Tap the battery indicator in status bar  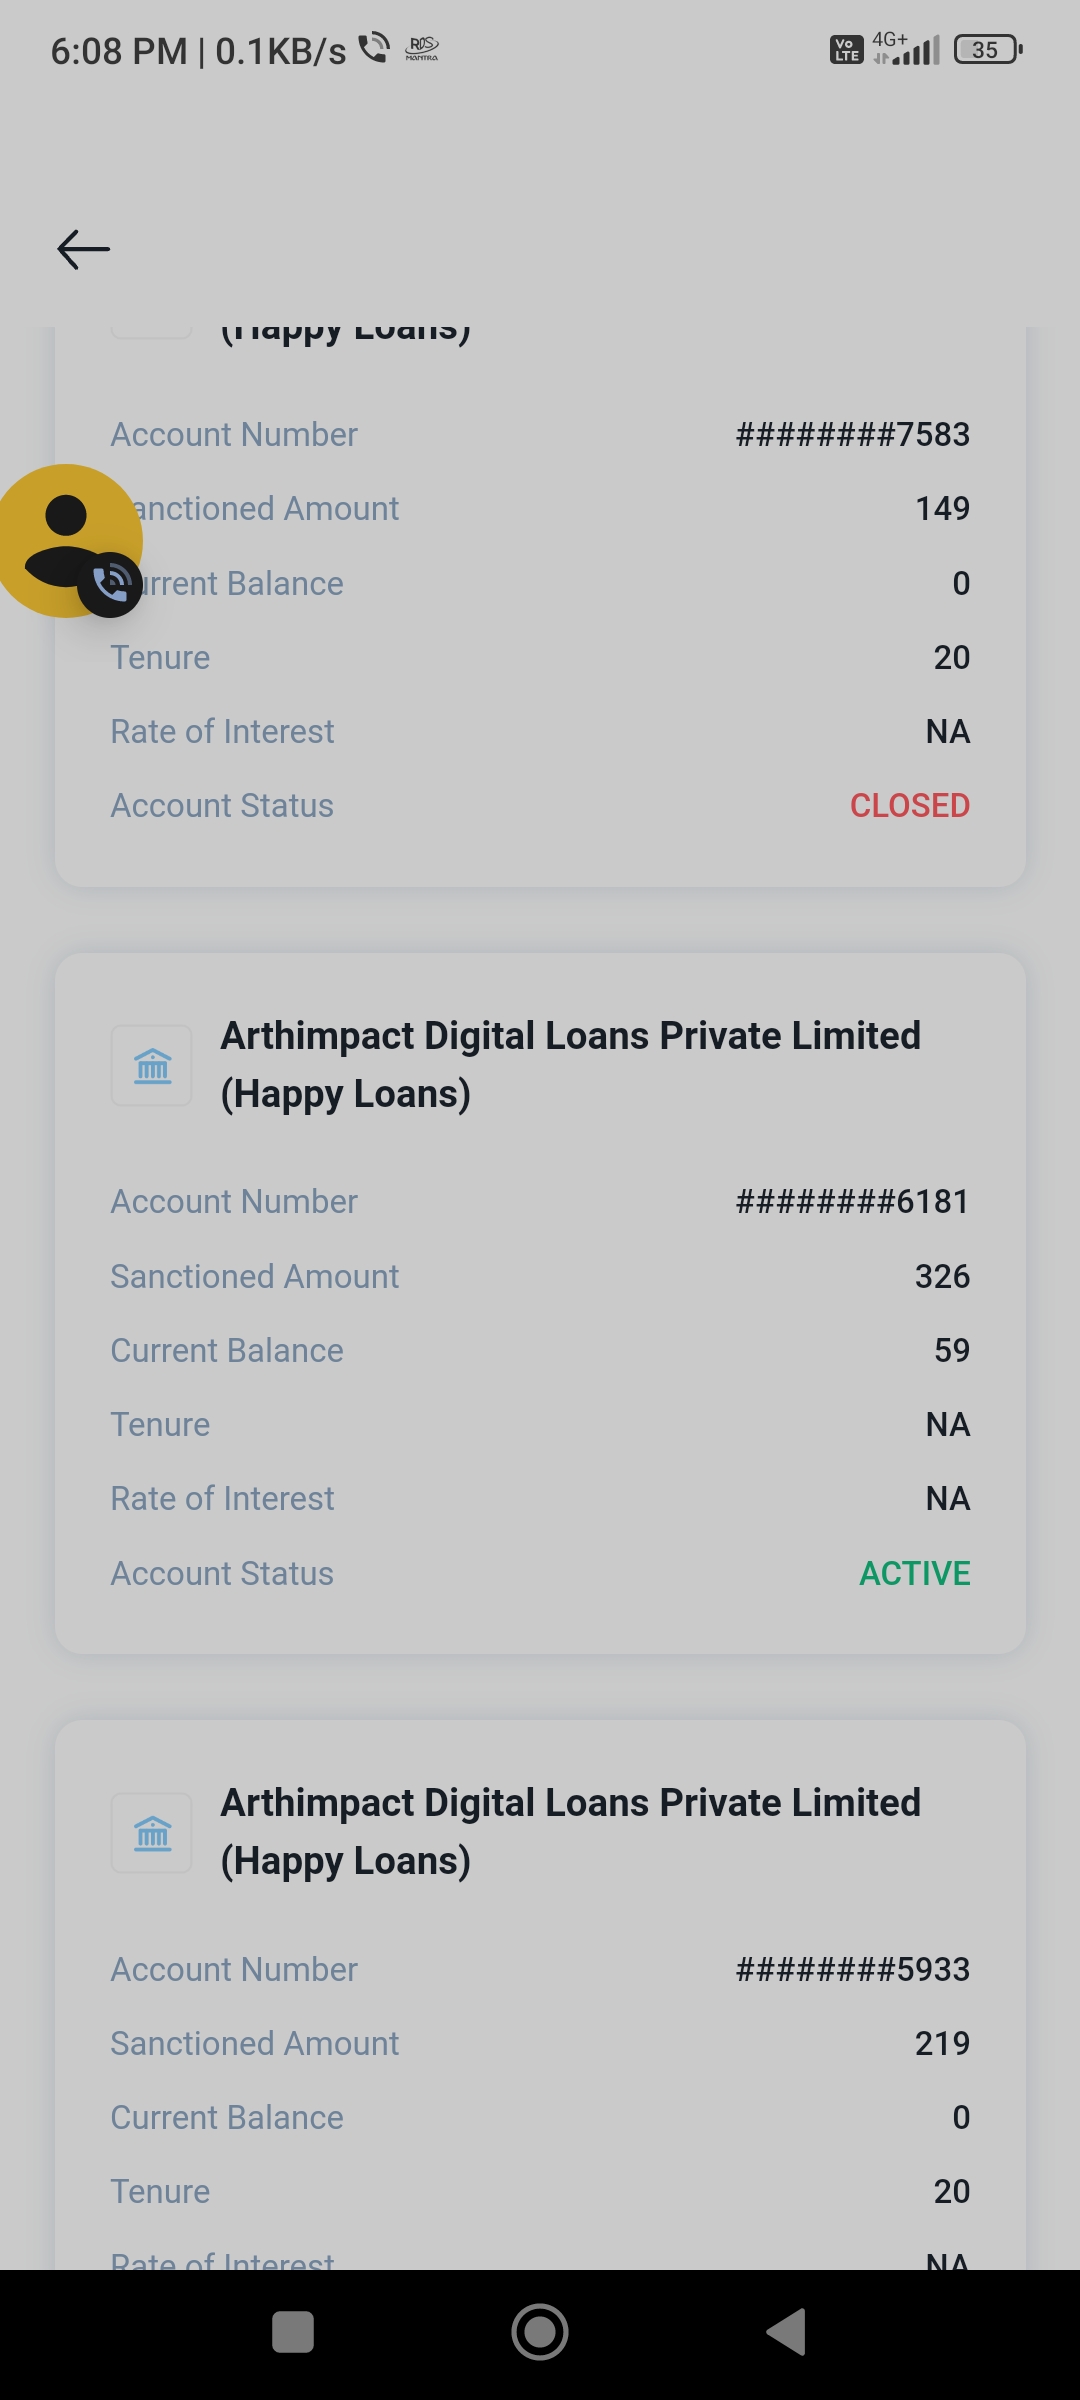coord(987,49)
